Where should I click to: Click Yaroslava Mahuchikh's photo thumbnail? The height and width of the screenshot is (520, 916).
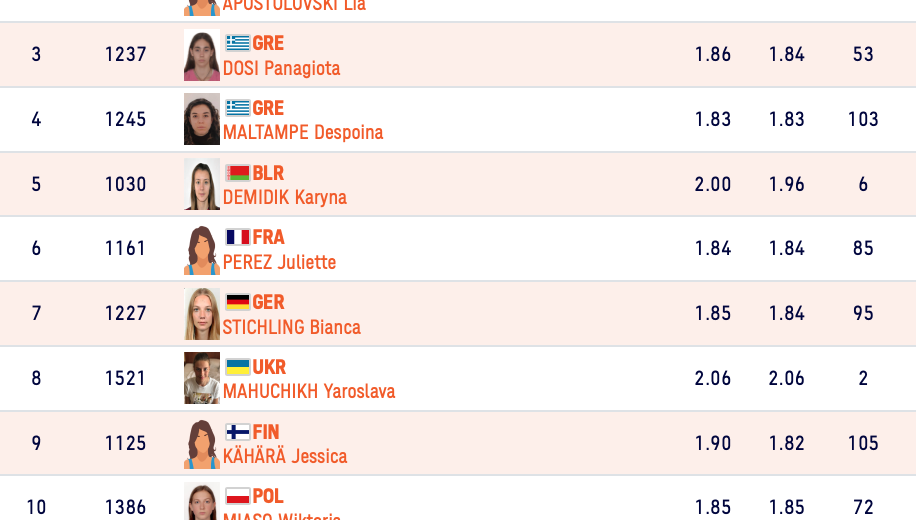(201, 379)
